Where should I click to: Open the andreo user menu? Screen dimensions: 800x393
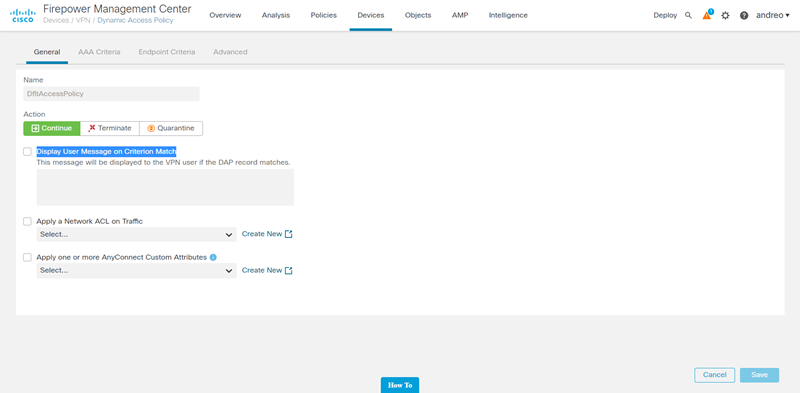pyautogui.click(x=772, y=15)
